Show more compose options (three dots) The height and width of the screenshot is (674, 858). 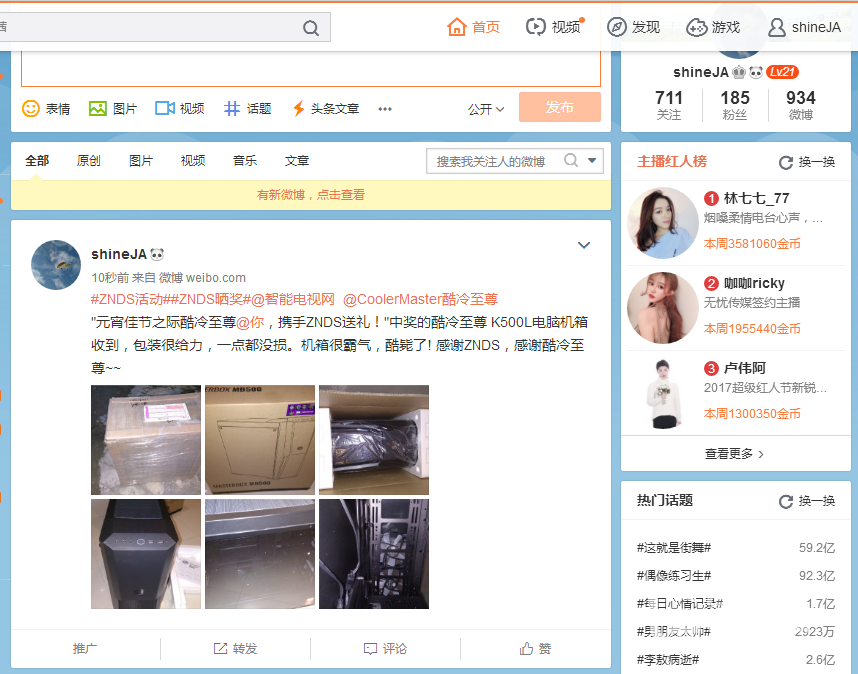tap(385, 109)
